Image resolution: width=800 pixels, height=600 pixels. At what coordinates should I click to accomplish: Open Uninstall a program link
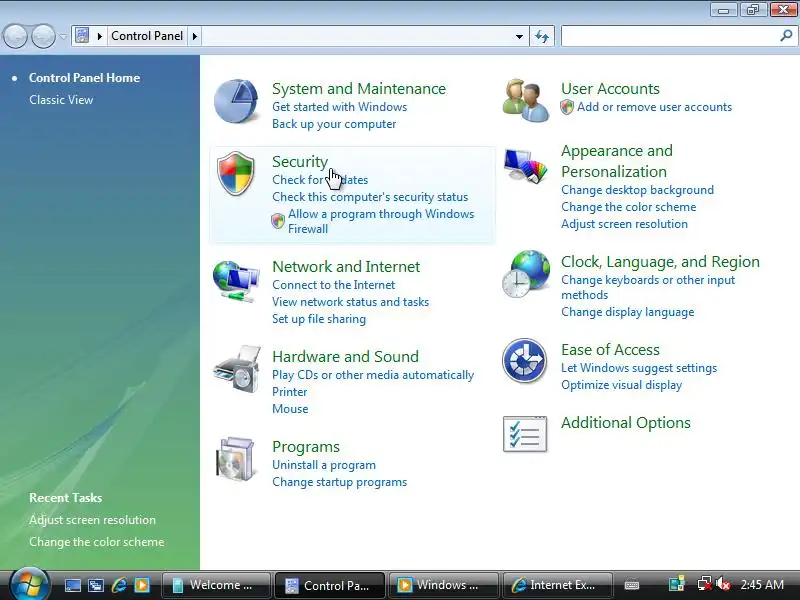click(x=323, y=465)
